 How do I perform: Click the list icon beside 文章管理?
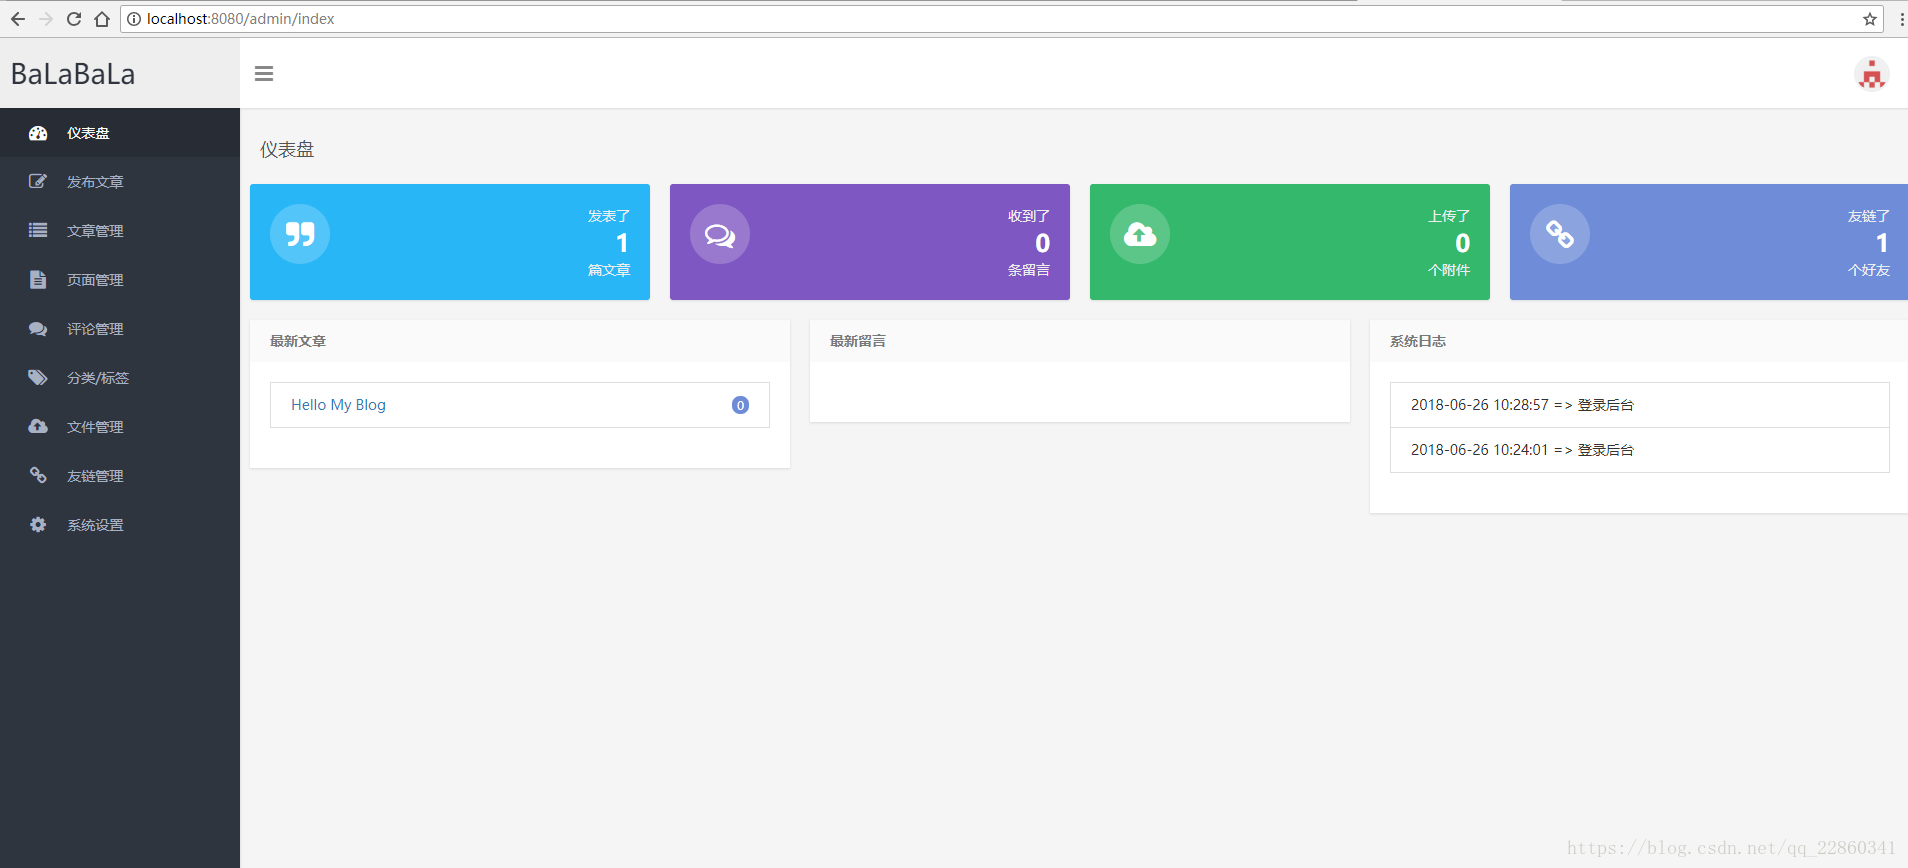pos(38,230)
